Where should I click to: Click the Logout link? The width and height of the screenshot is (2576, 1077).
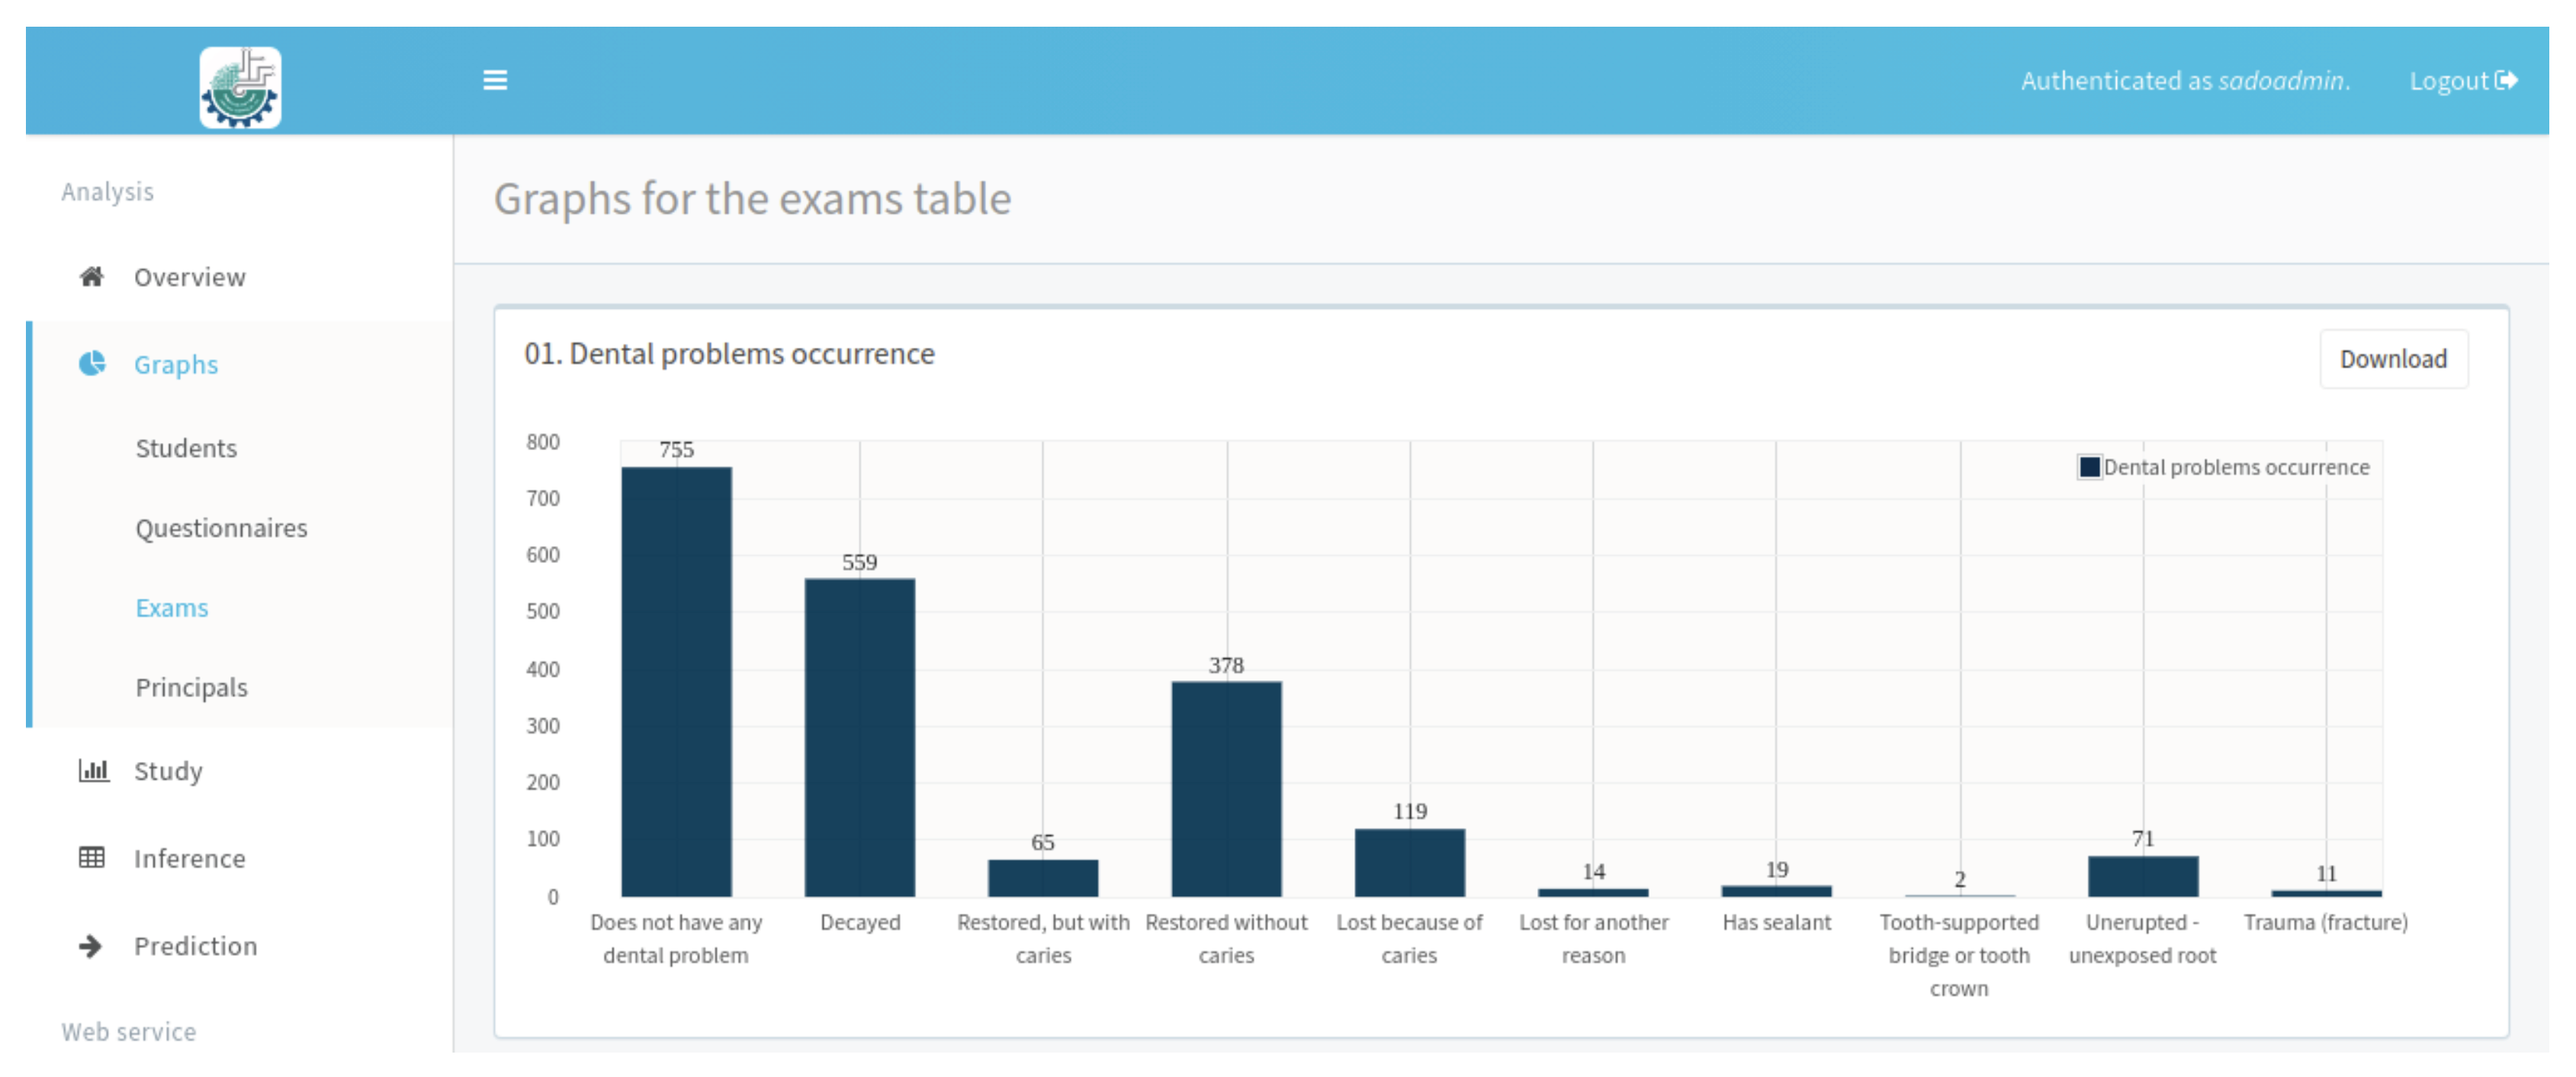pos(2448,81)
